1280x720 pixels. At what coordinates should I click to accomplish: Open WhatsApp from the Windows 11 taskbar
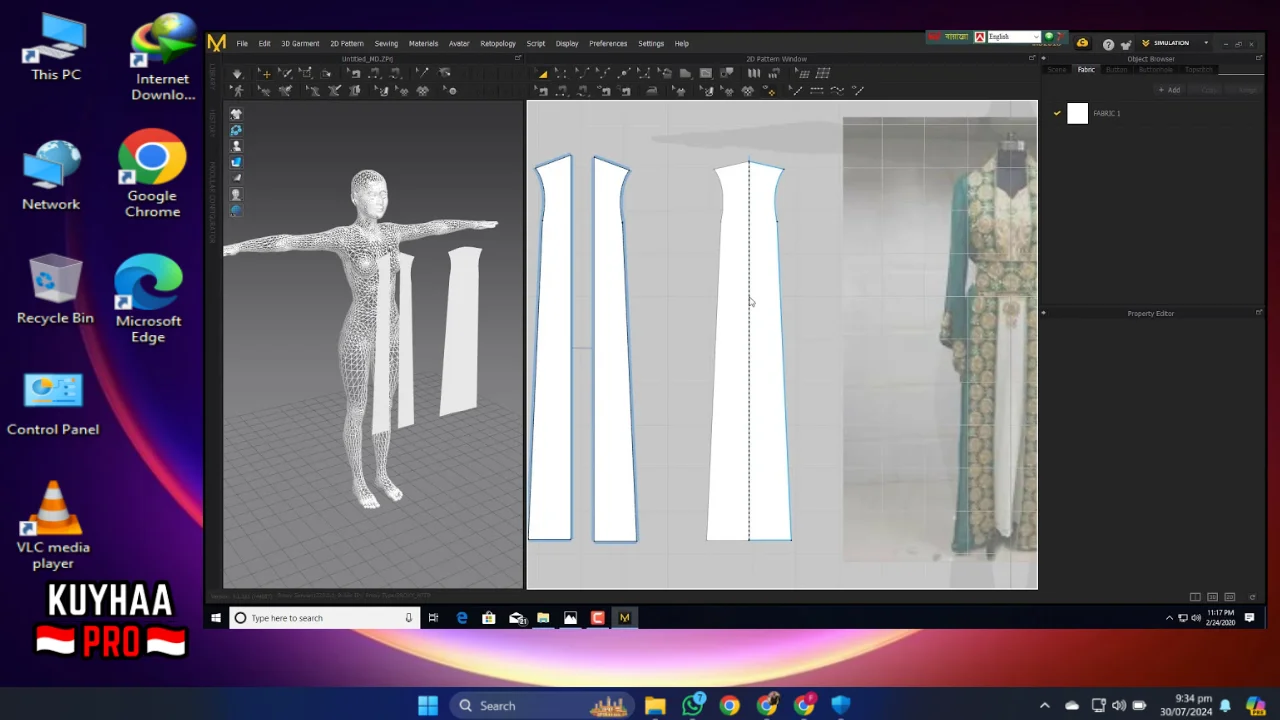(692, 706)
